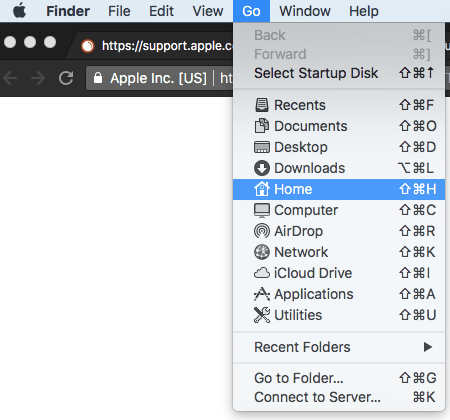Click the green zoom window button
Image resolution: width=450 pixels, height=420 pixels.
point(50,42)
